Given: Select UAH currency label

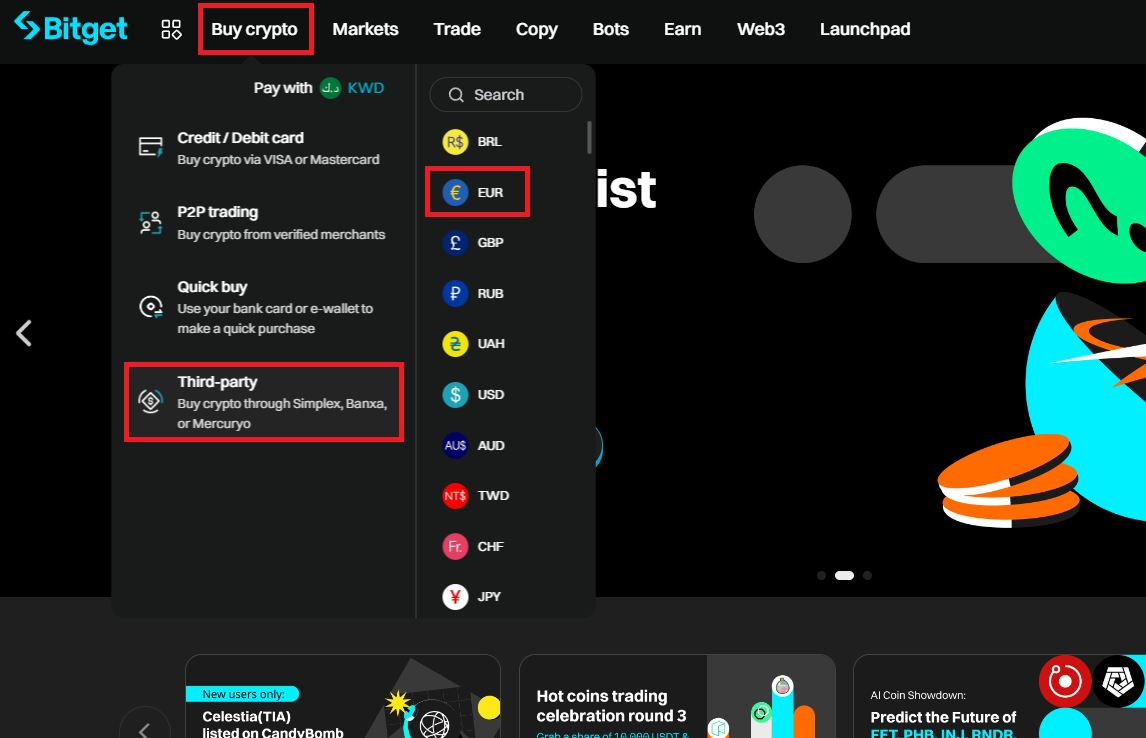Looking at the screenshot, I should [x=491, y=343].
